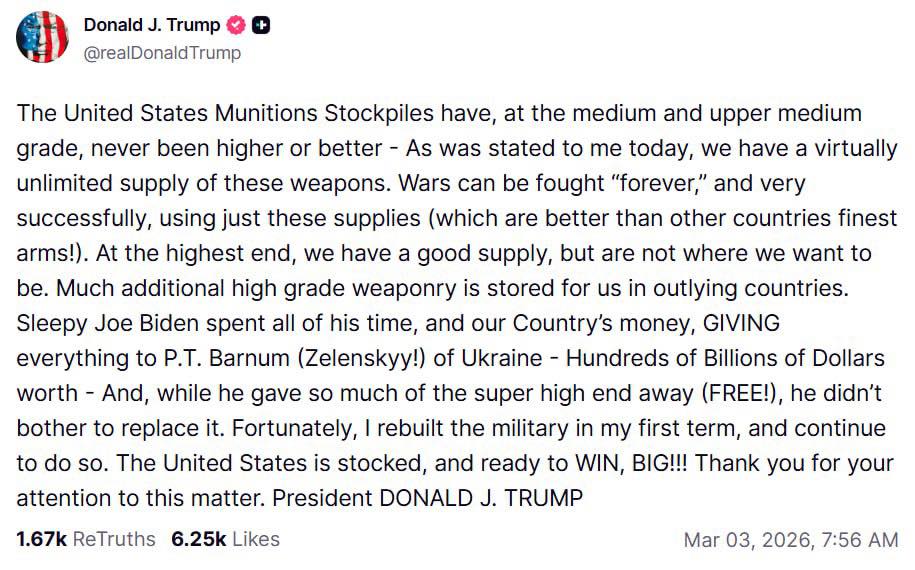The width and height of the screenshot is (915, 570).
Task: Open the @realDonaldTrump handle link
Action: click(x=162, y=53)
